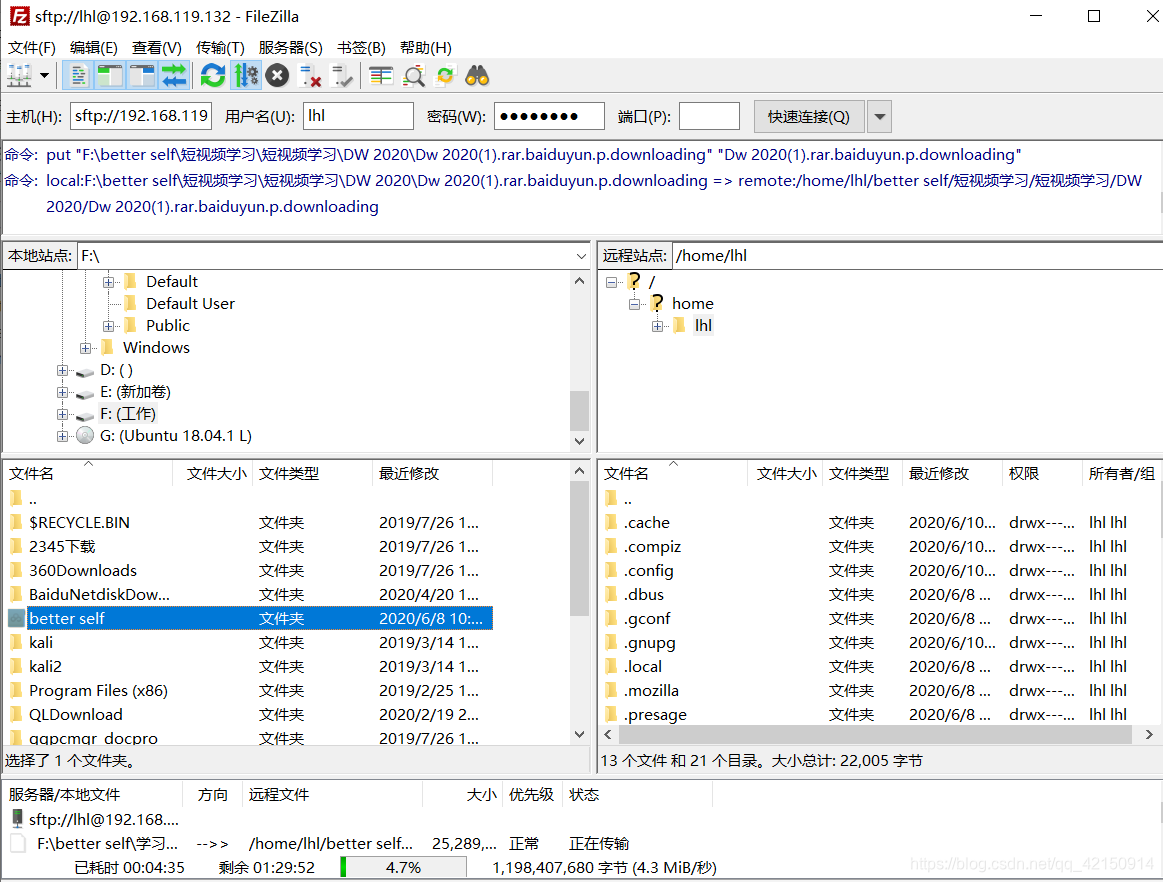Refresh file and folder lists
This screenshot has height=882, width=1163.
pos(213,76)
